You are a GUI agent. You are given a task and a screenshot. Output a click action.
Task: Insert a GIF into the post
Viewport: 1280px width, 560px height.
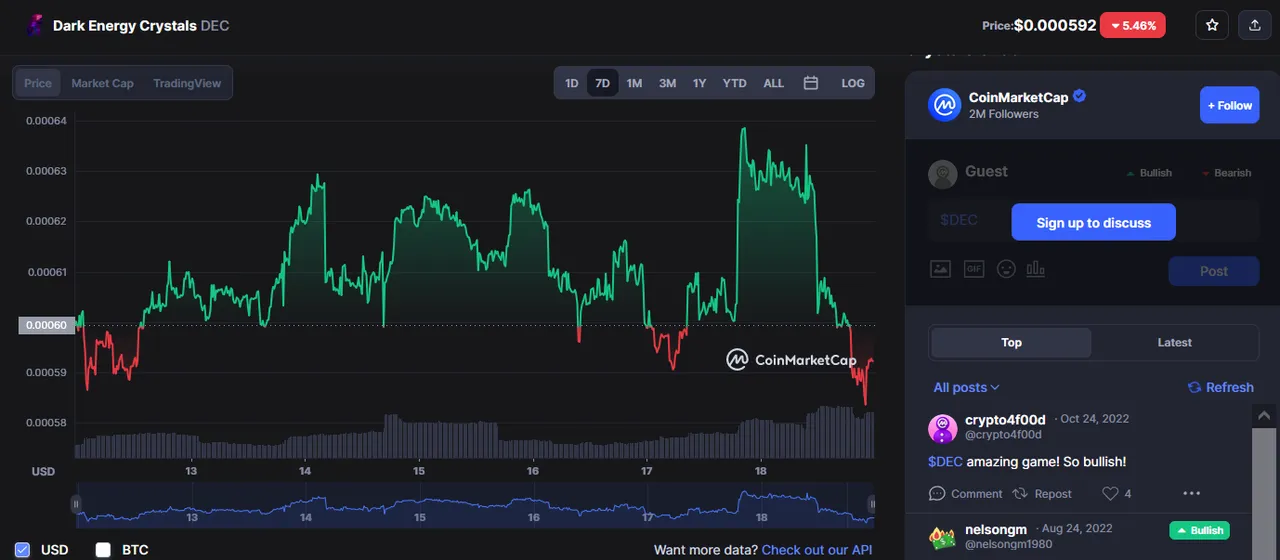(x=974, y=268)
